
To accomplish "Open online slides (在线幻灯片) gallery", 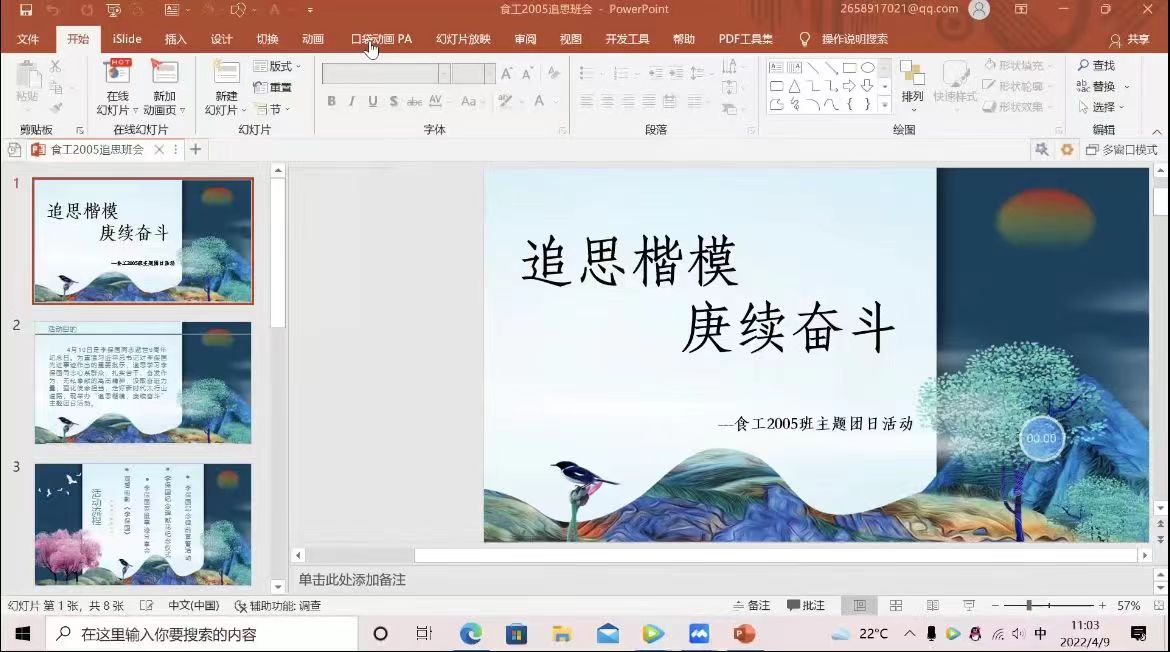I will pyautogui.click(x=117, y=89).
